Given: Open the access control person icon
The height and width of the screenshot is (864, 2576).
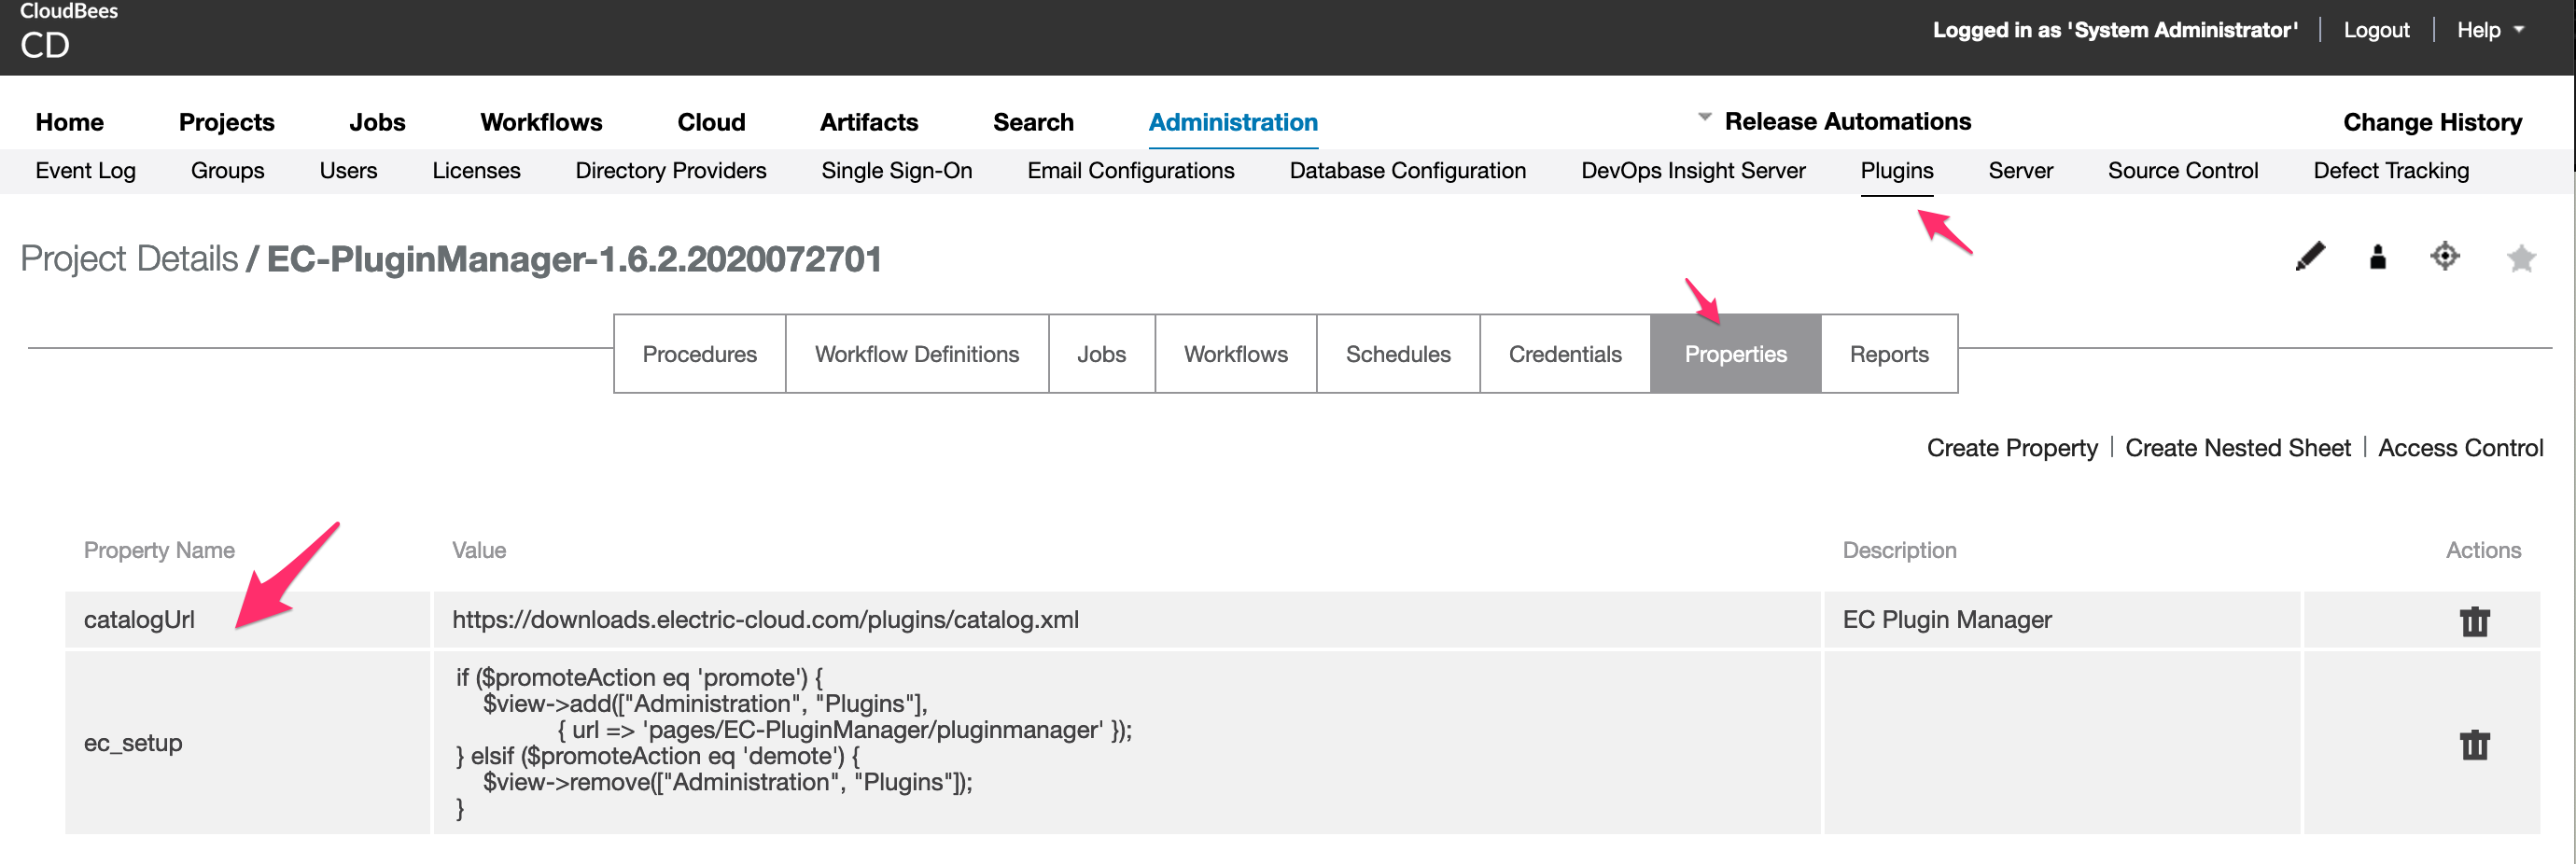Looking at the screenshot, I should pos(2378,257).
